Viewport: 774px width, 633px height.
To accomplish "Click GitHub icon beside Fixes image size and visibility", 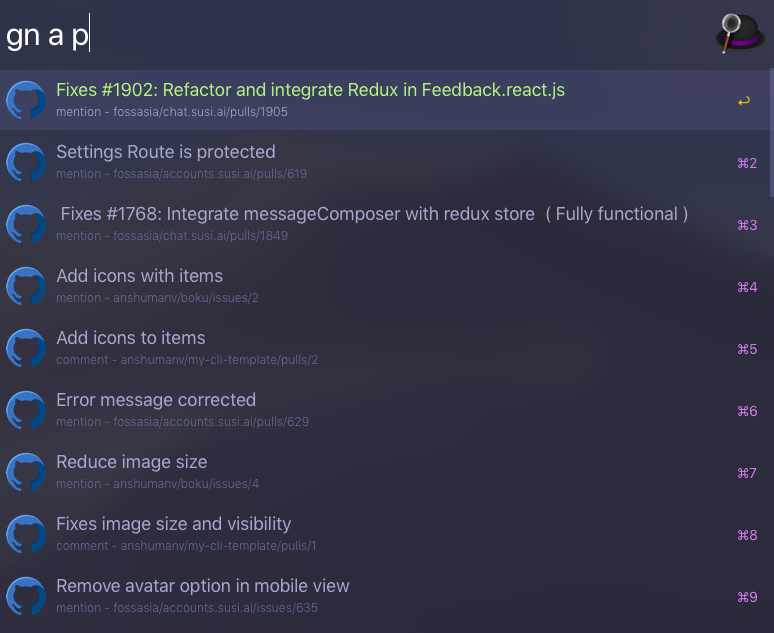I will pos(26,534).
